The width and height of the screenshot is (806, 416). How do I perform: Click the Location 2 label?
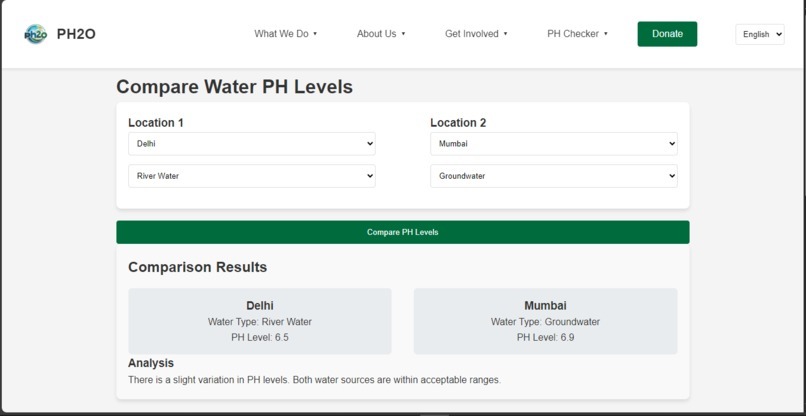point(458,123)
